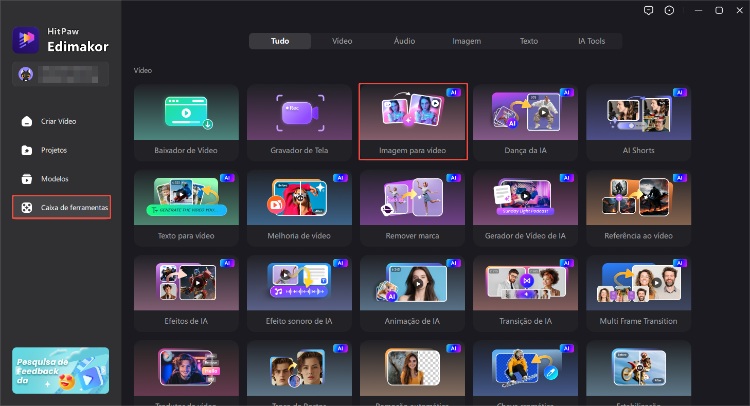The width and height of the screenshot is (750, 406).
Task: Click the Projetos folder icon
Action: coord(27,150)
